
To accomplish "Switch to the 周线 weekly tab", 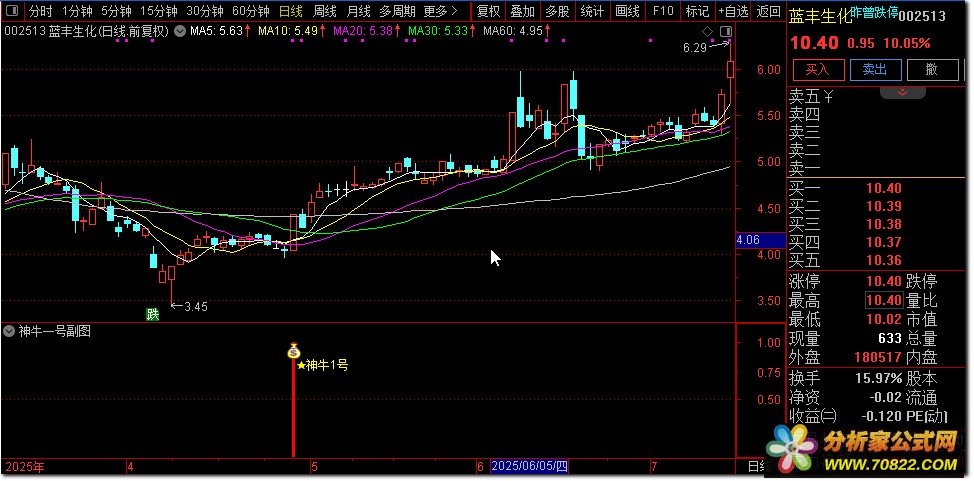I will [324, 11].
